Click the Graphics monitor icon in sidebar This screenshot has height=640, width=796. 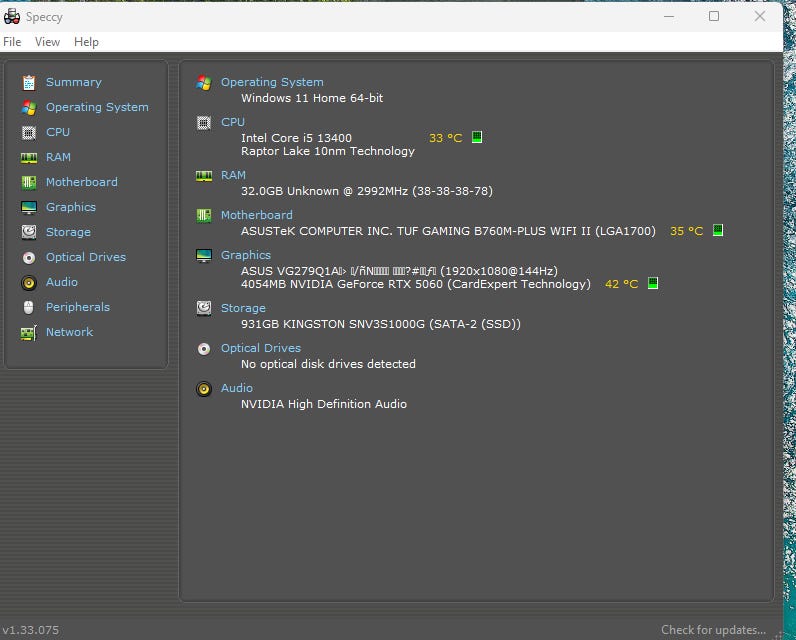pos(29,208)
